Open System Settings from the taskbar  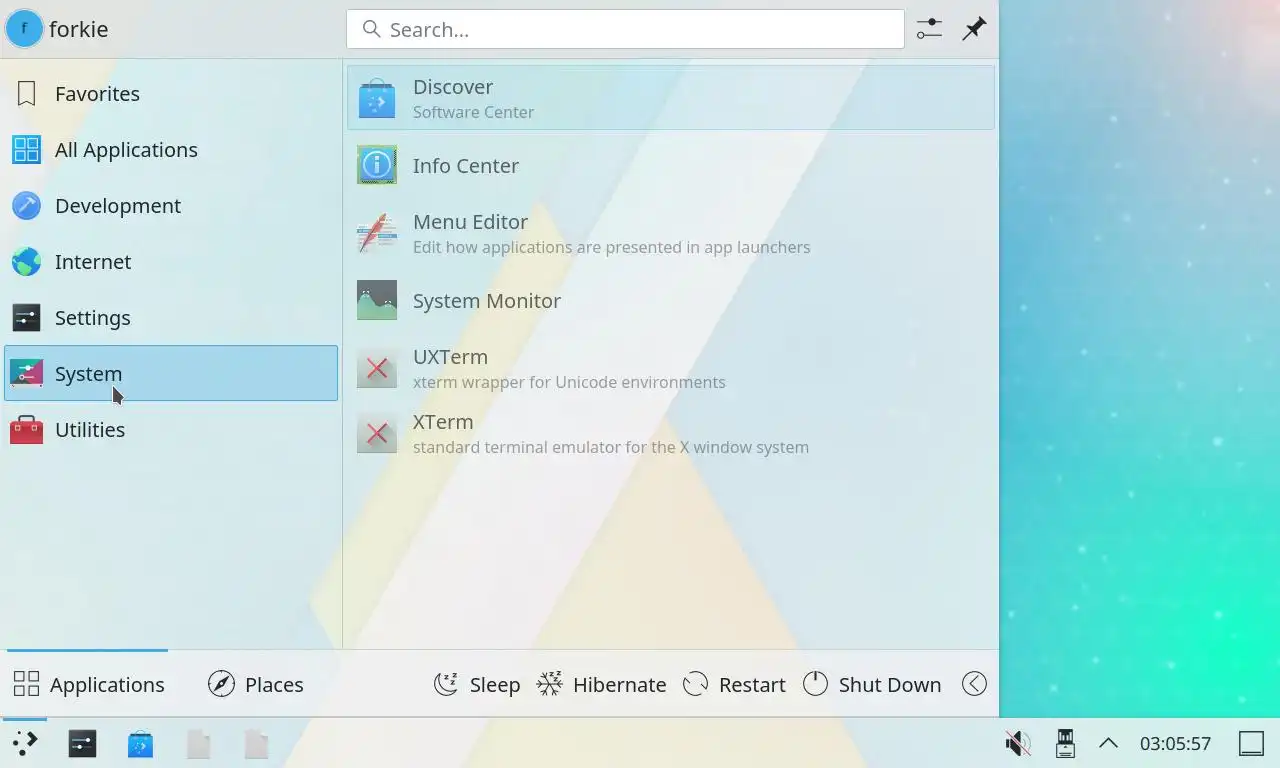click(82, 743)
